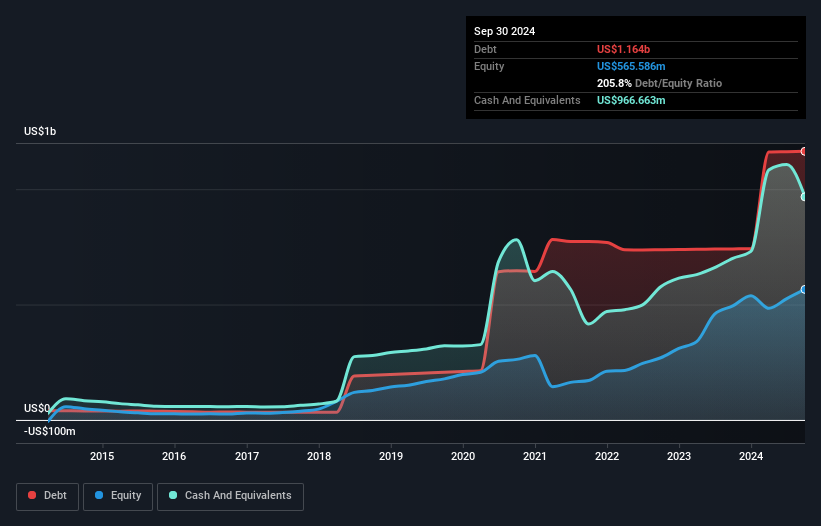The width and height of the screenshot is (821, 526).
Task: Click the US$0 y-axis label
Action: [37, 408]
